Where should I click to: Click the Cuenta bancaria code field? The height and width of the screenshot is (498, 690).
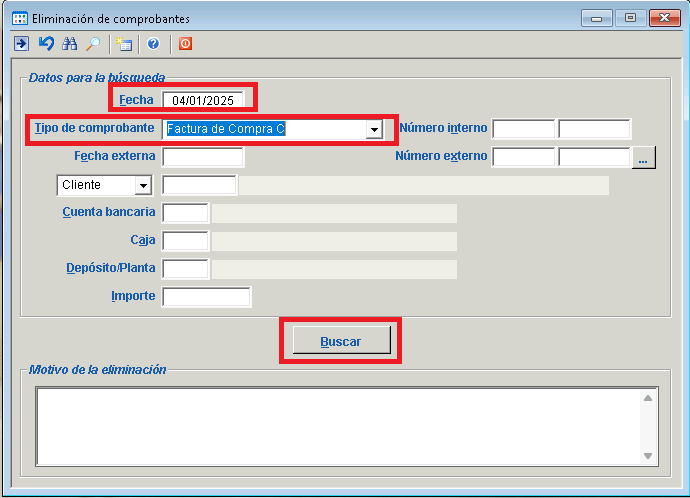pos(185,213)
